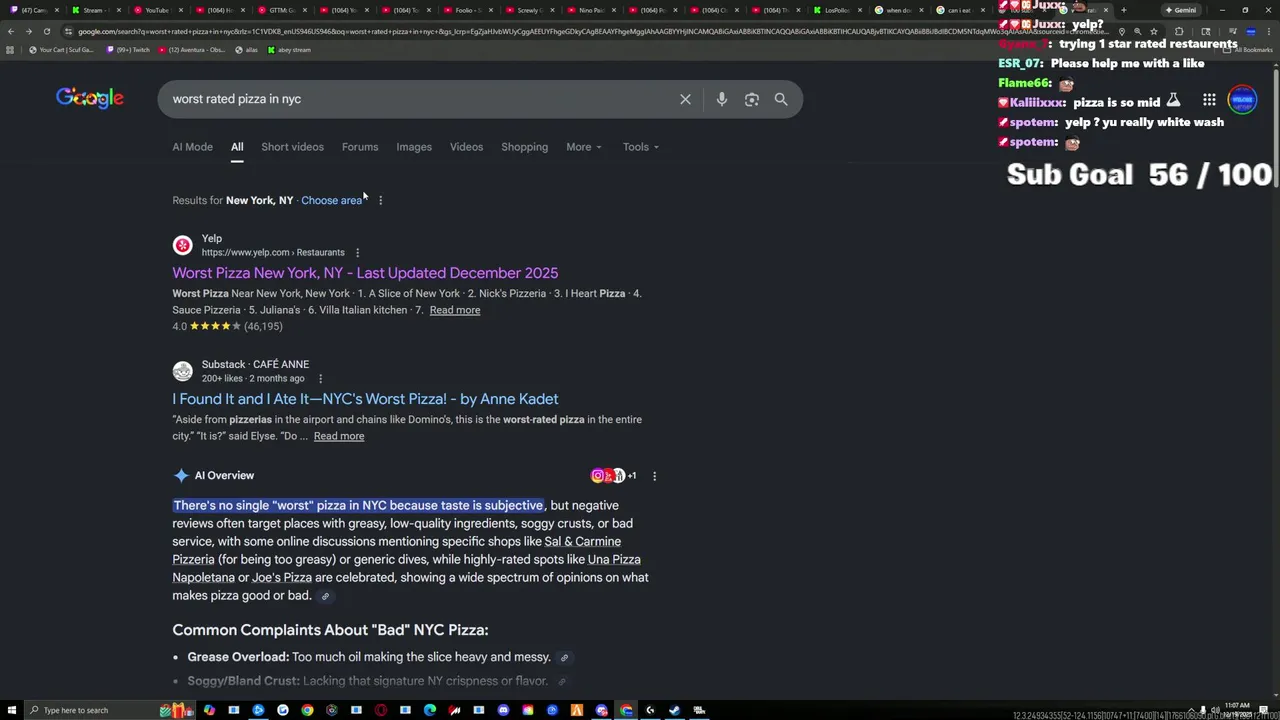Switch to Images tab
The height and width of the screenshot is (720, 1280).
tap(414, 147)
